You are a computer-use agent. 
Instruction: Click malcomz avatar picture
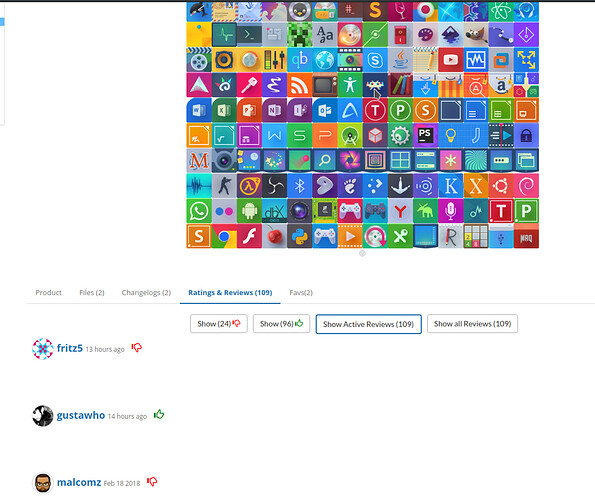click(x=42, y=483)
